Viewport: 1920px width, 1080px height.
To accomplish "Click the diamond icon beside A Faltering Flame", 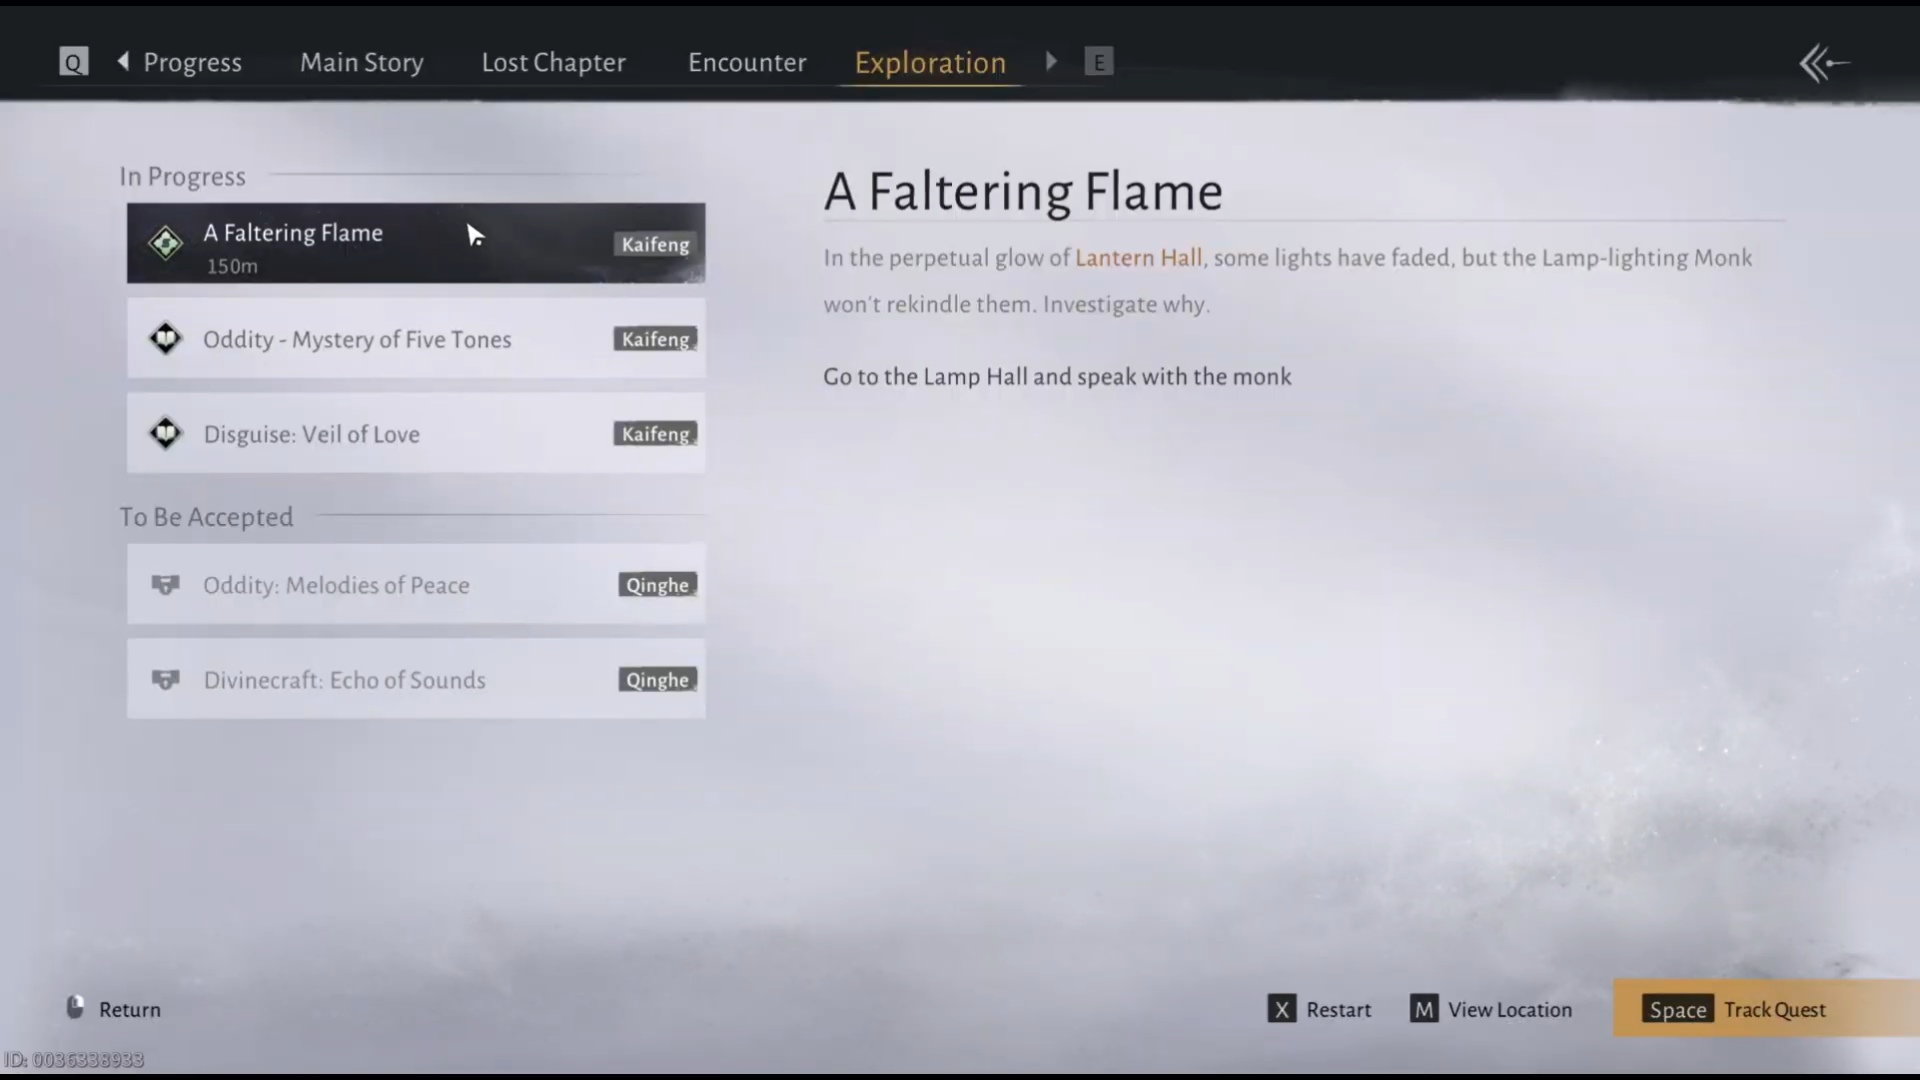I will 165,243.
